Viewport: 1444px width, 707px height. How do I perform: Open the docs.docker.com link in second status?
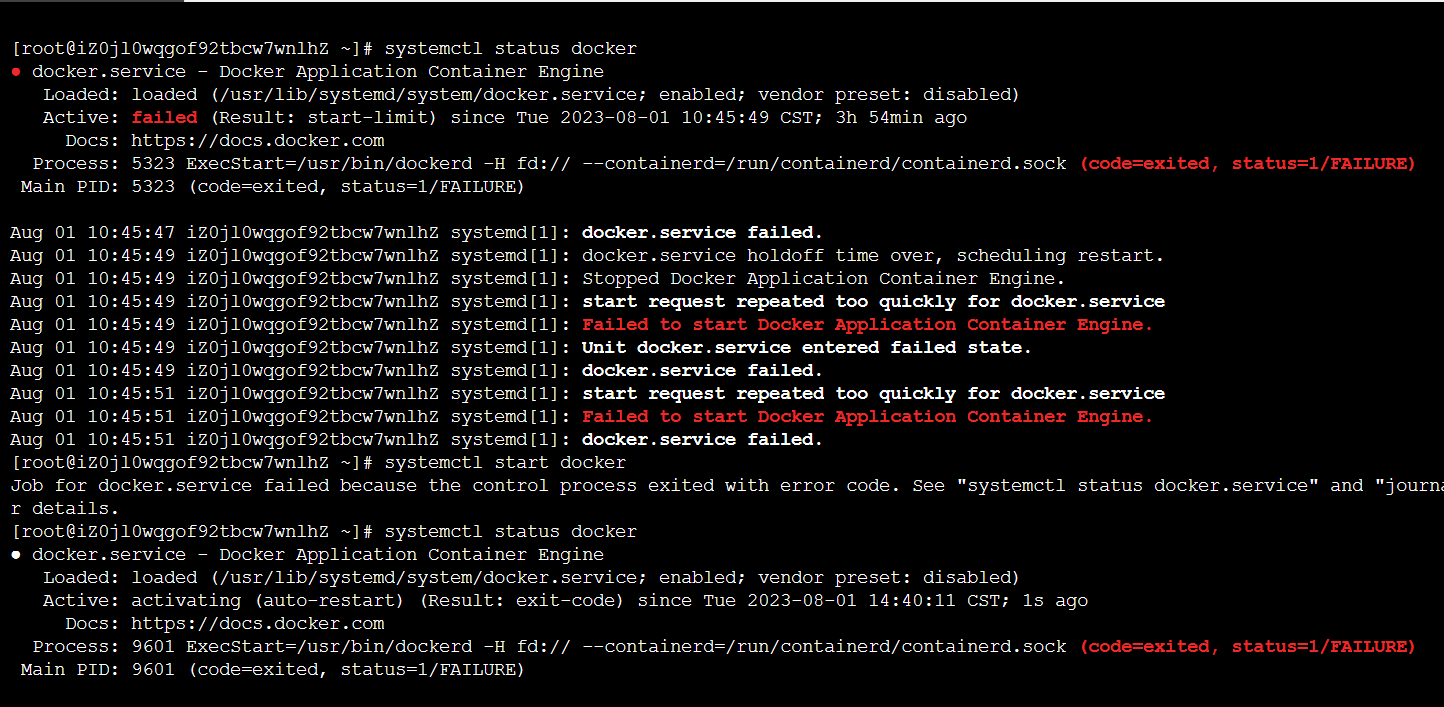click(x=258, y=624)
